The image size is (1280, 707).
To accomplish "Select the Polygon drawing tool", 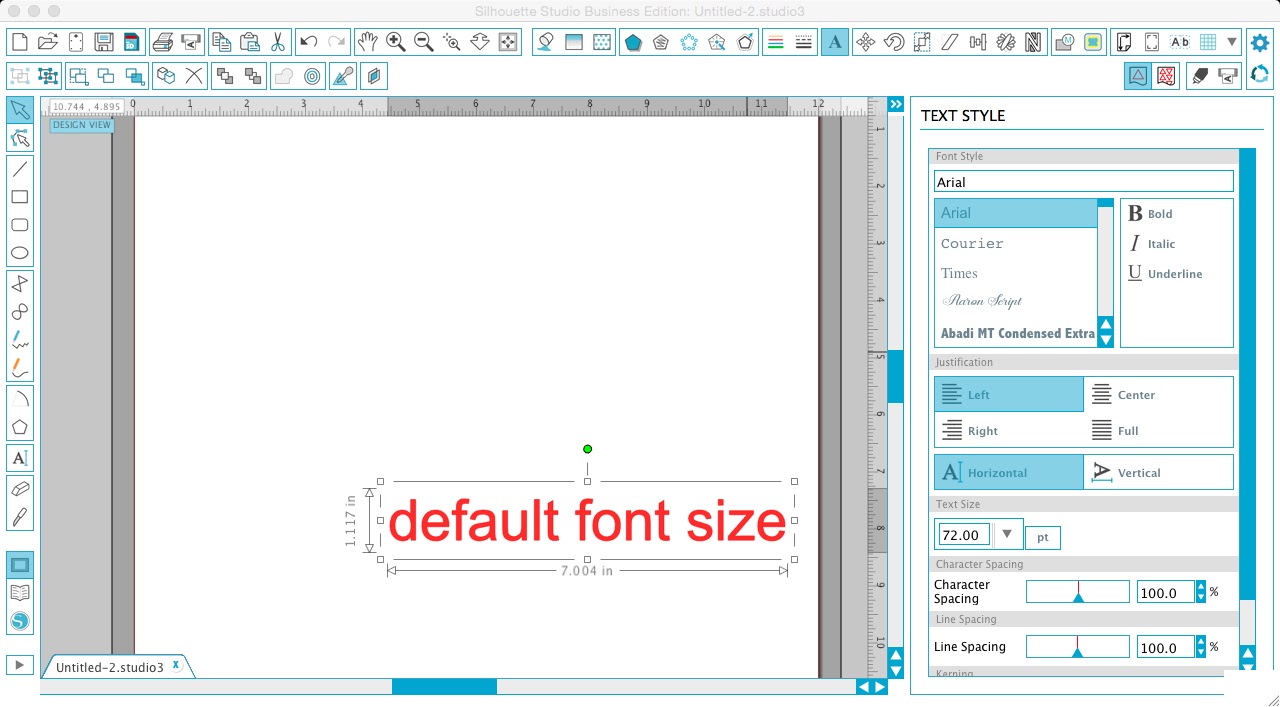I will point(20,428).
